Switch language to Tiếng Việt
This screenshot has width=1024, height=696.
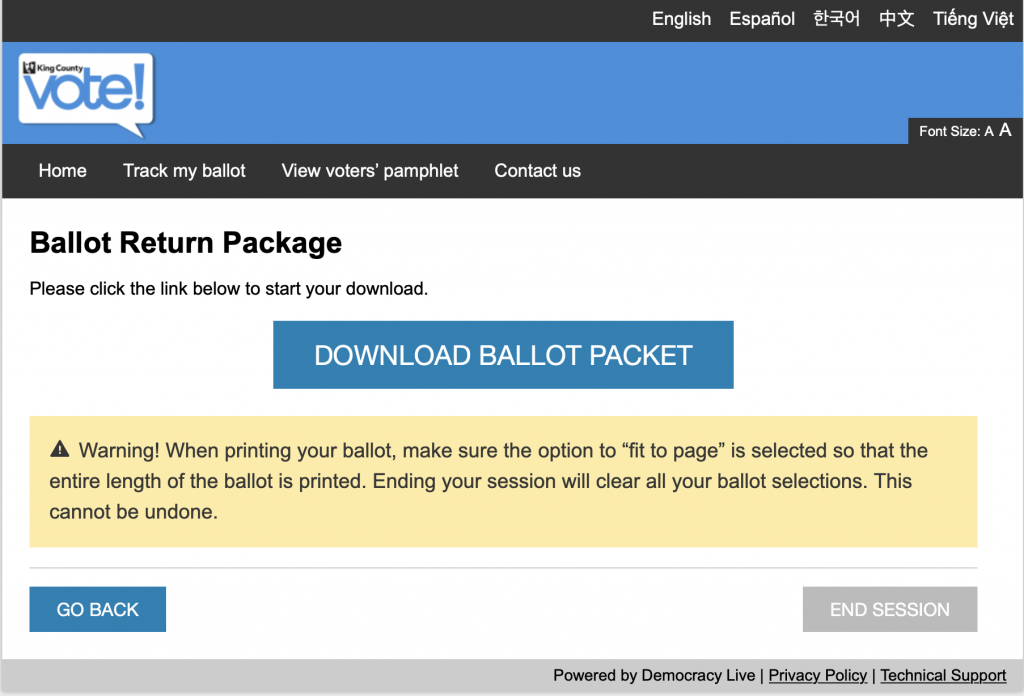(973, 19)
